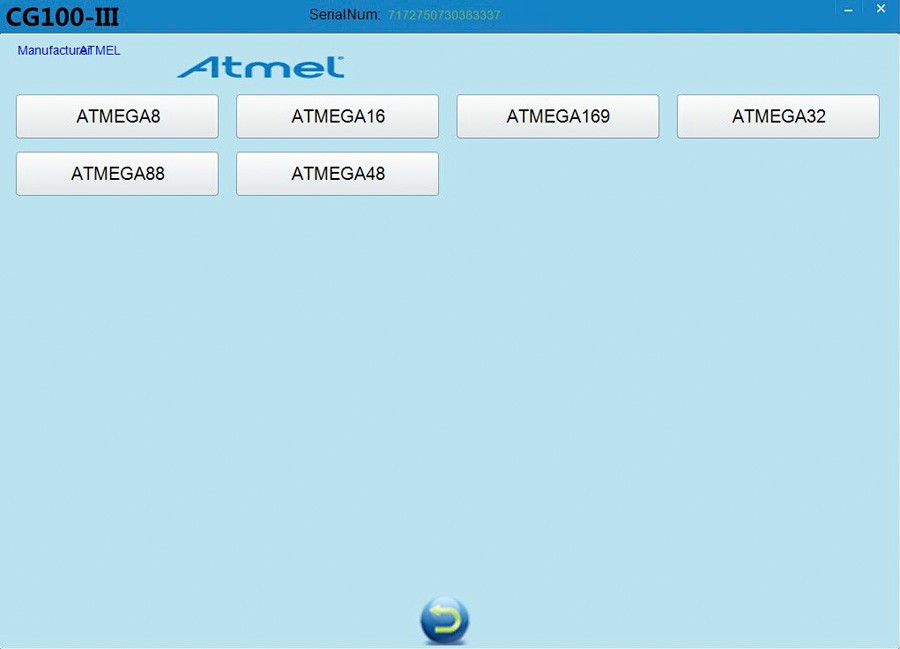Click the CG100-III title text

[x=63, y=17]
